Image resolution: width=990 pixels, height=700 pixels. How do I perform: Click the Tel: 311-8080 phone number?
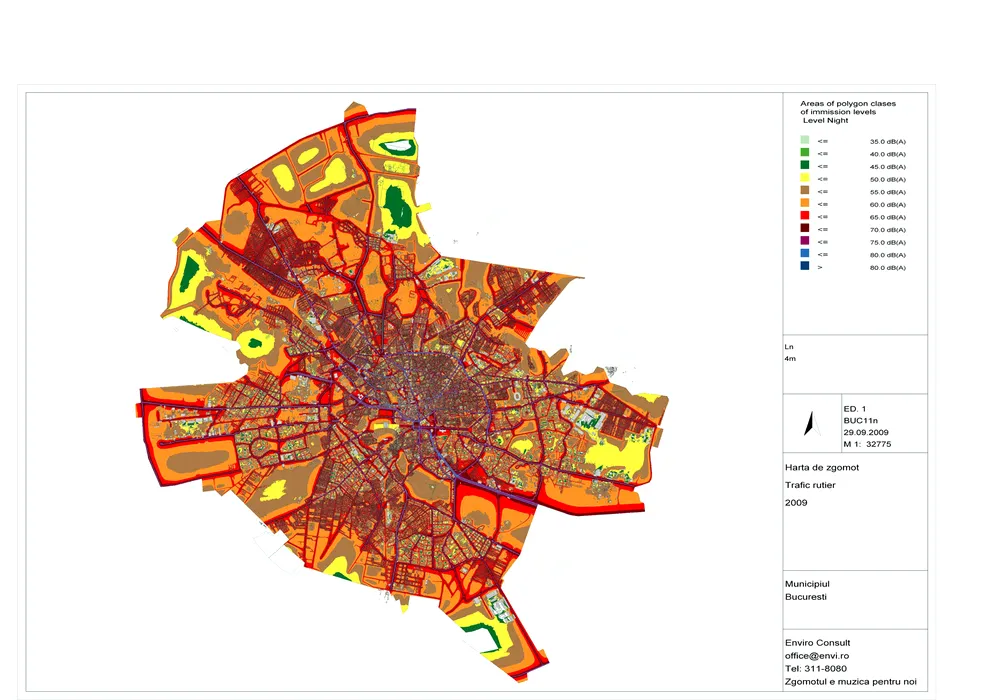tap(816, 668)
